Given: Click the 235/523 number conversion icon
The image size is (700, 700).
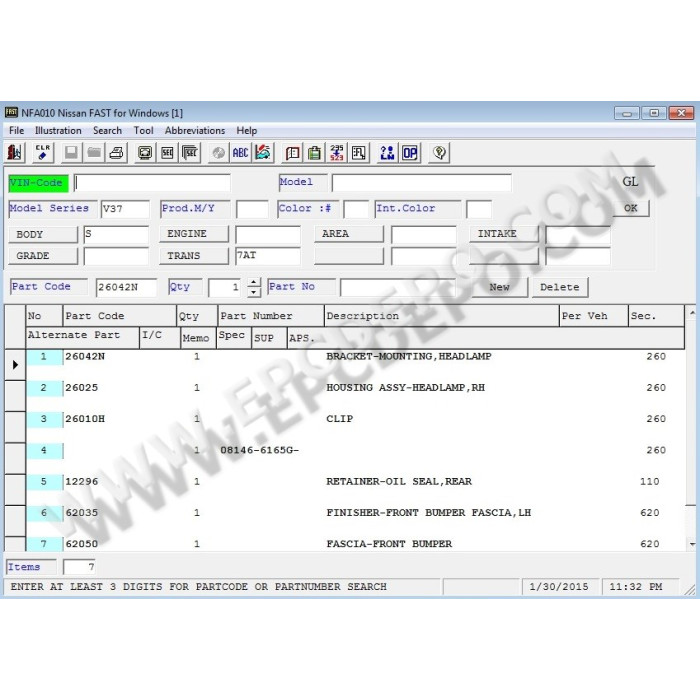Looking at the screenshot, I should [337, 153].
